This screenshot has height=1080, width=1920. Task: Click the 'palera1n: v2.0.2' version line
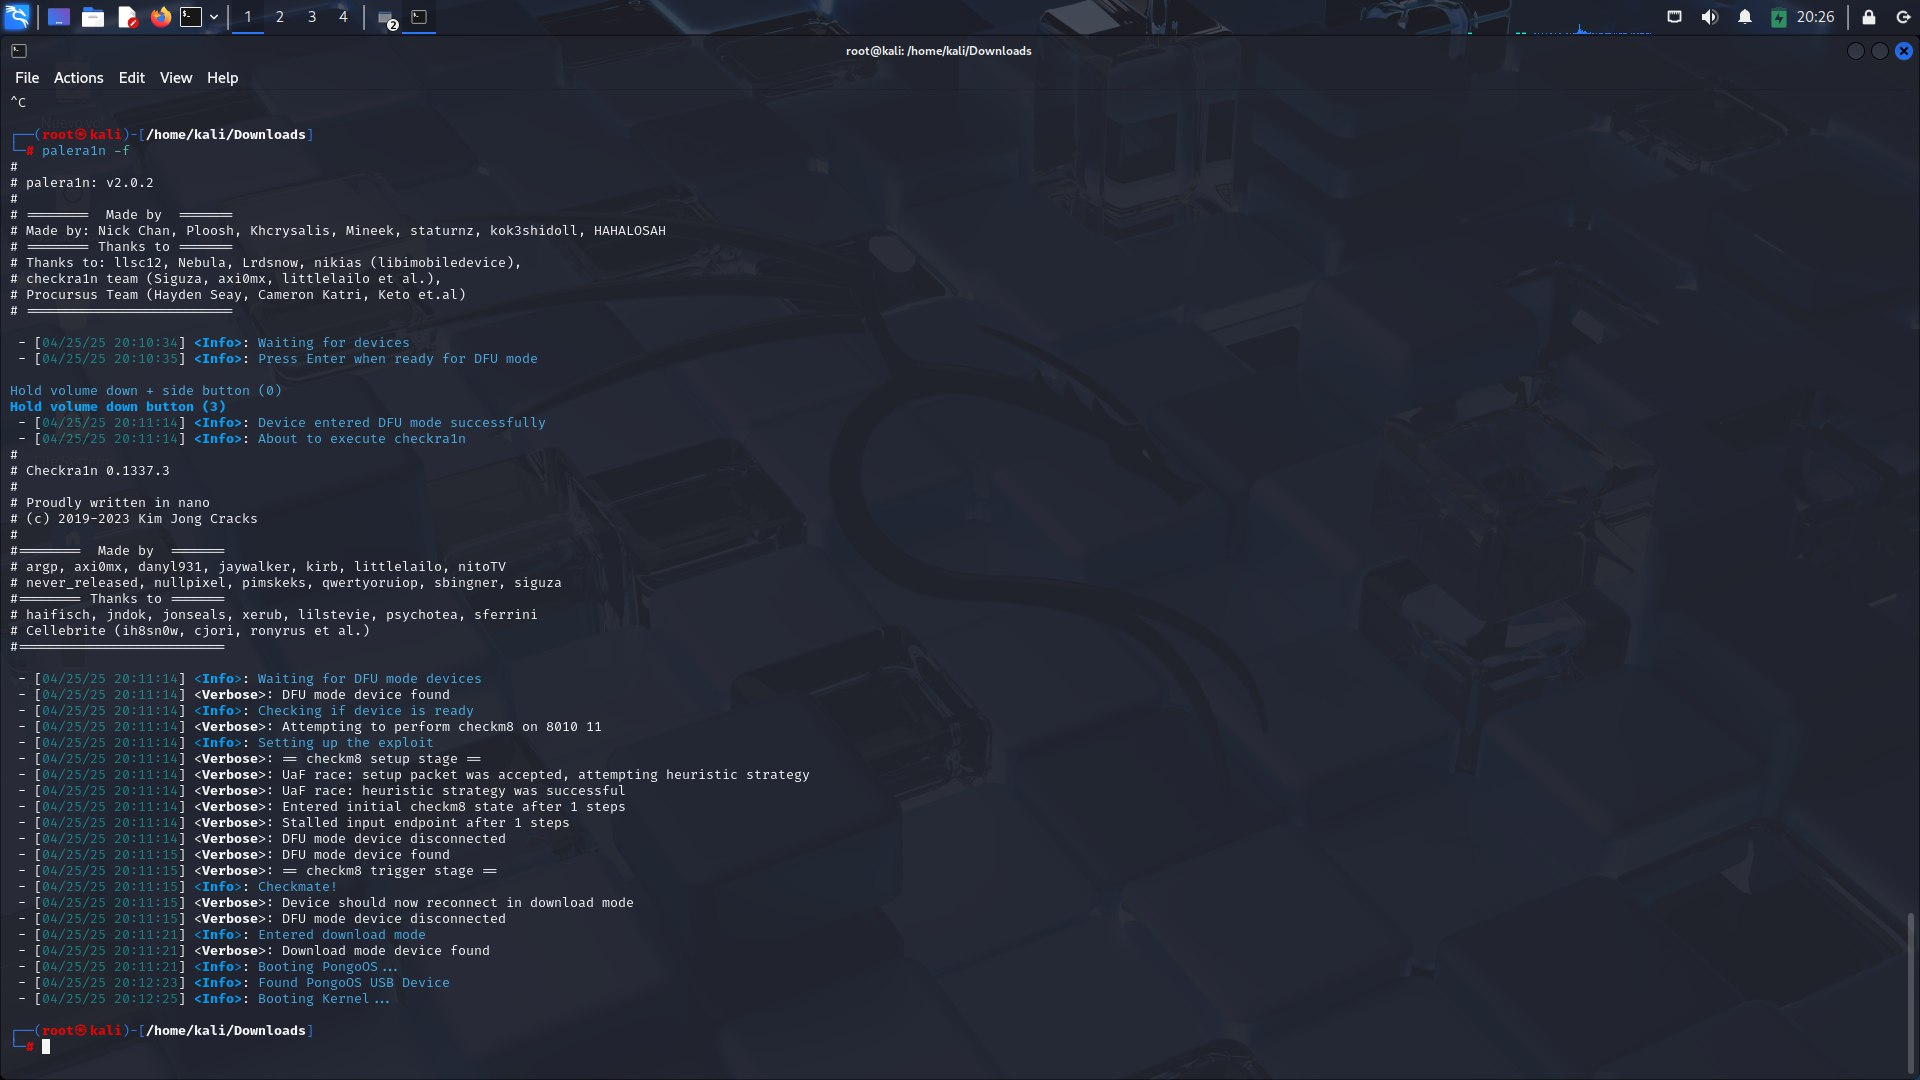coord(90,183)
